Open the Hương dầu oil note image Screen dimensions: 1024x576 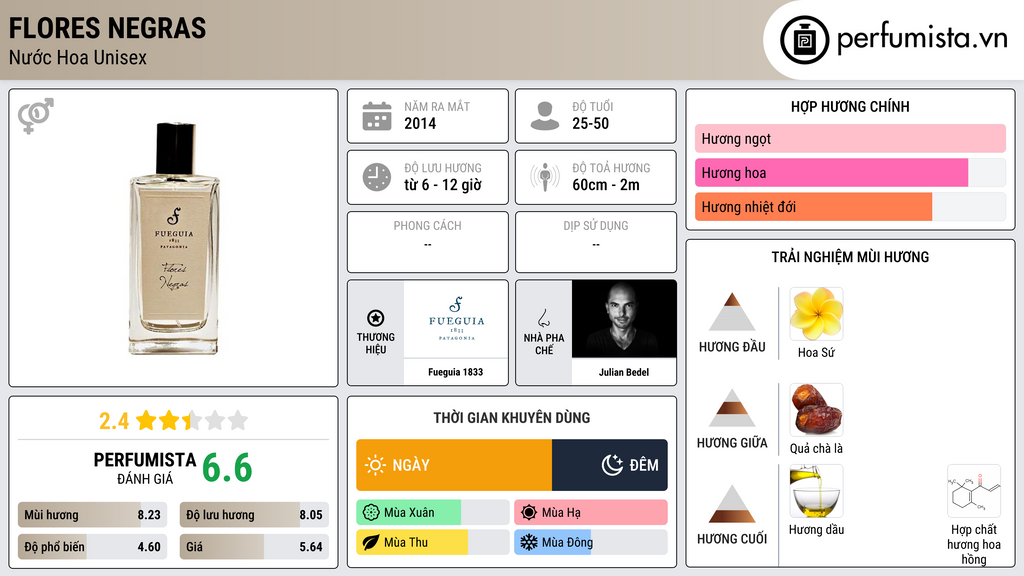[x=816, y=491]
